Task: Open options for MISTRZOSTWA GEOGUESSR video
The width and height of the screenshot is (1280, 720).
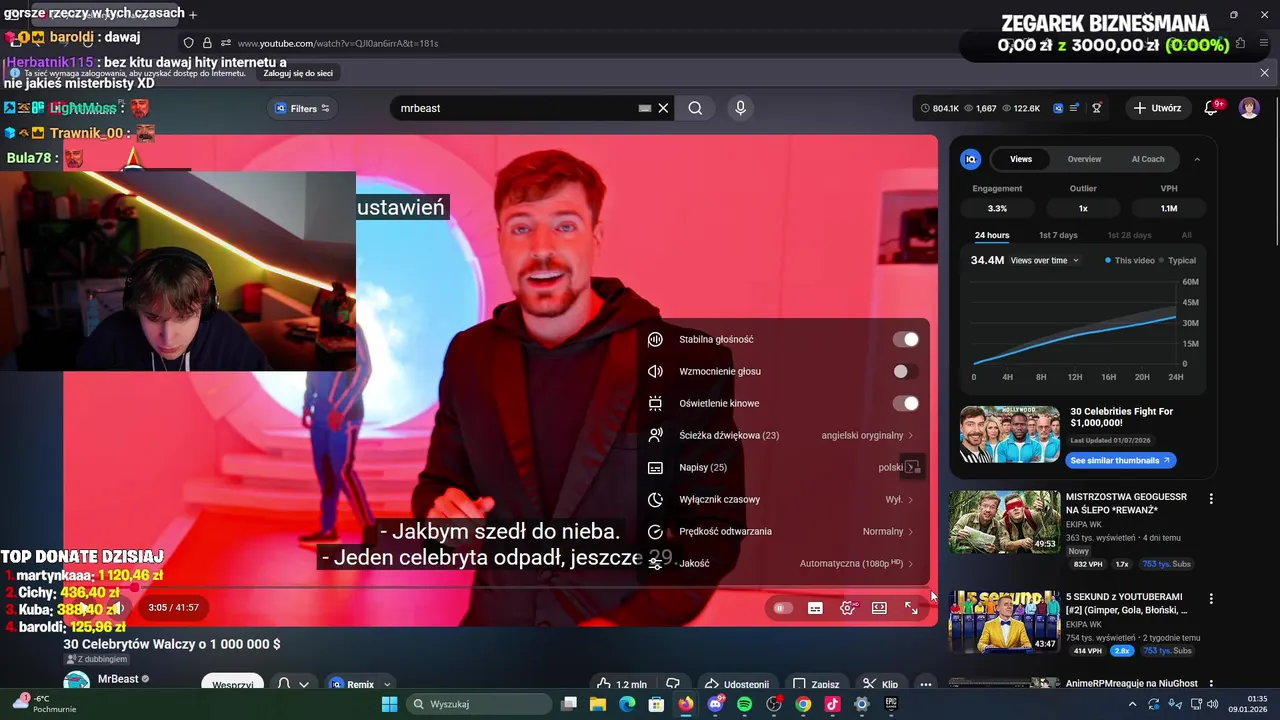Action: 1211,498
